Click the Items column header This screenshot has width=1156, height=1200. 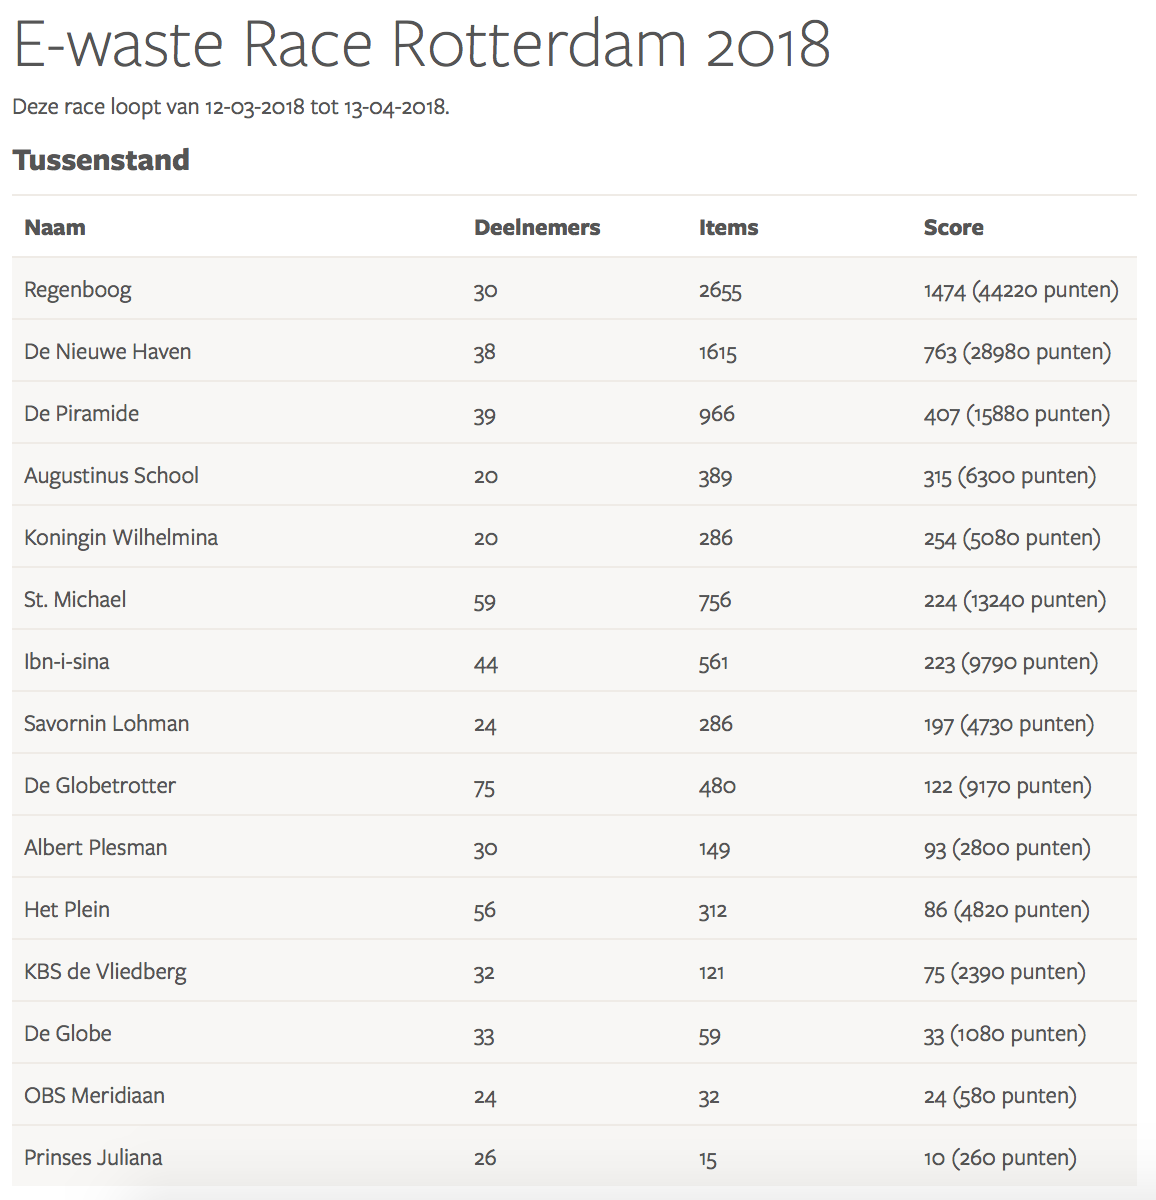click(728, 228)
